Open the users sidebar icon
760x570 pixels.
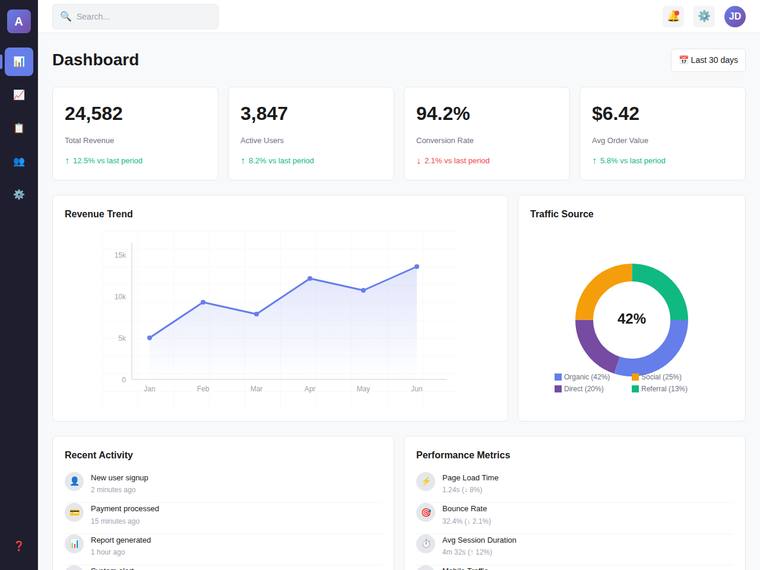point(19,161)
